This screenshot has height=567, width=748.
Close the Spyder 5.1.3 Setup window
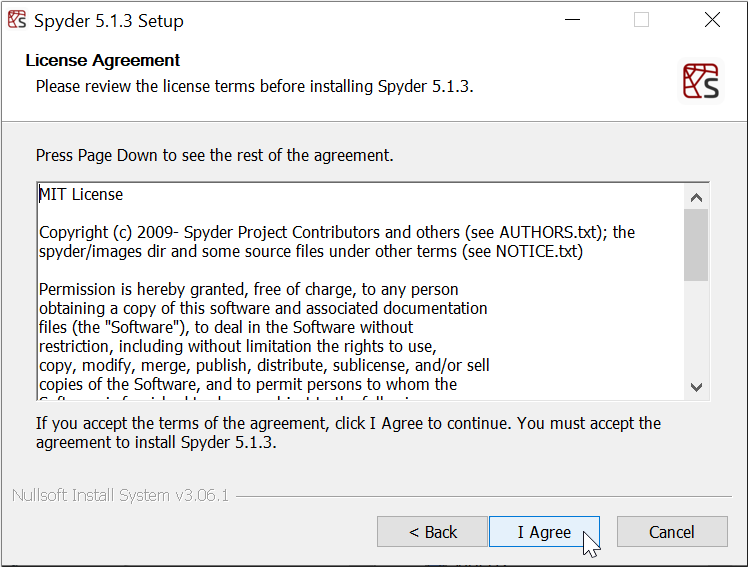pyautogui.click(x=712, y=20)
